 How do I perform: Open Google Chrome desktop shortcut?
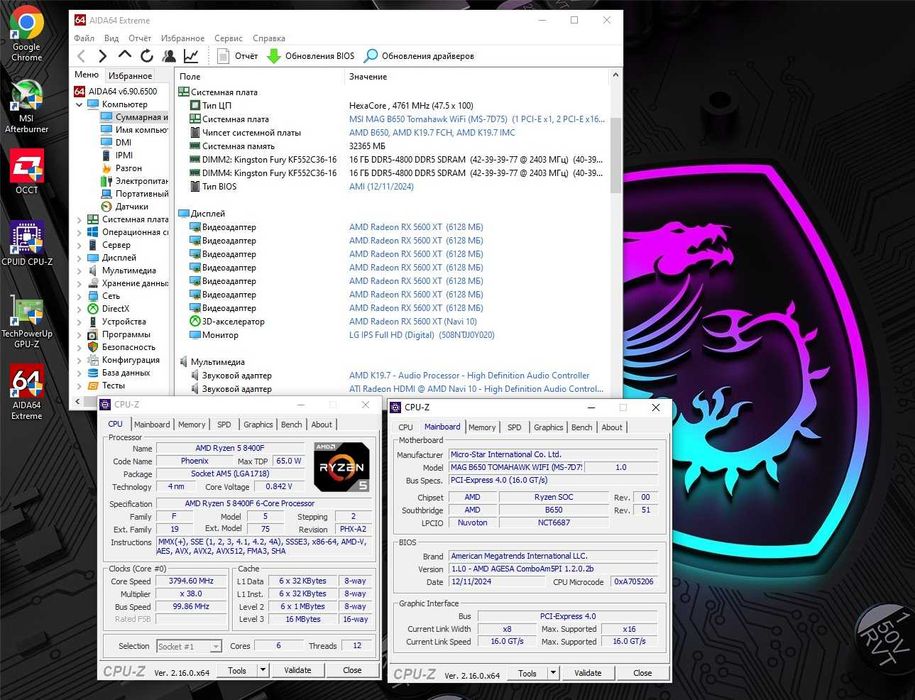[x=27, y=33]
